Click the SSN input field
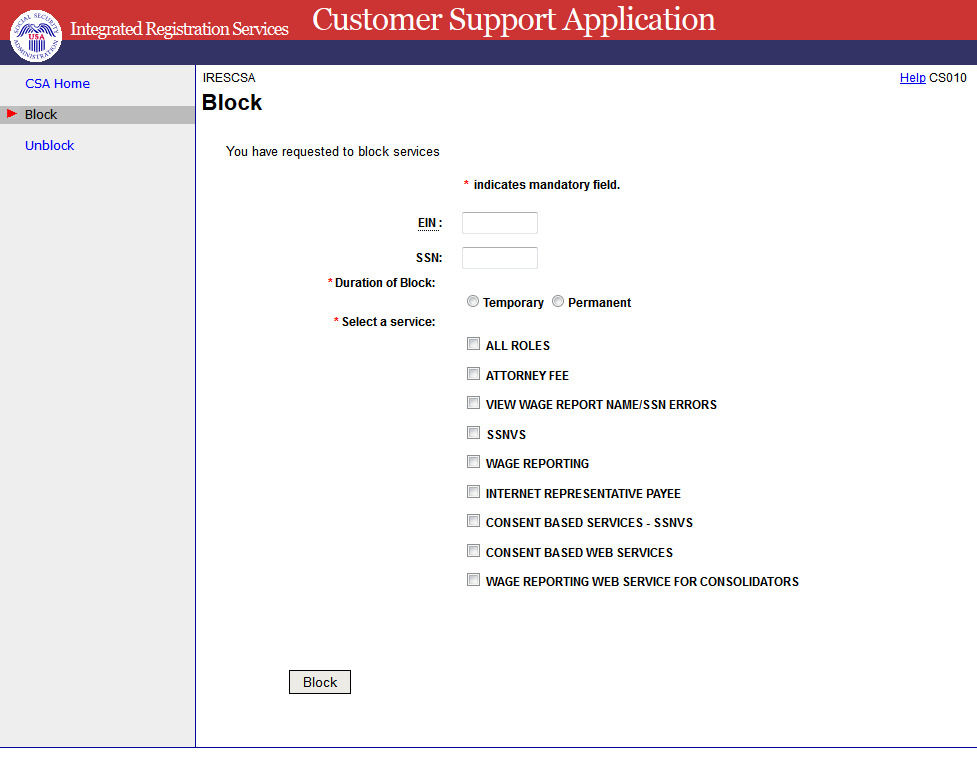Viewport: 977px width, 783px height. pos(500,258)
